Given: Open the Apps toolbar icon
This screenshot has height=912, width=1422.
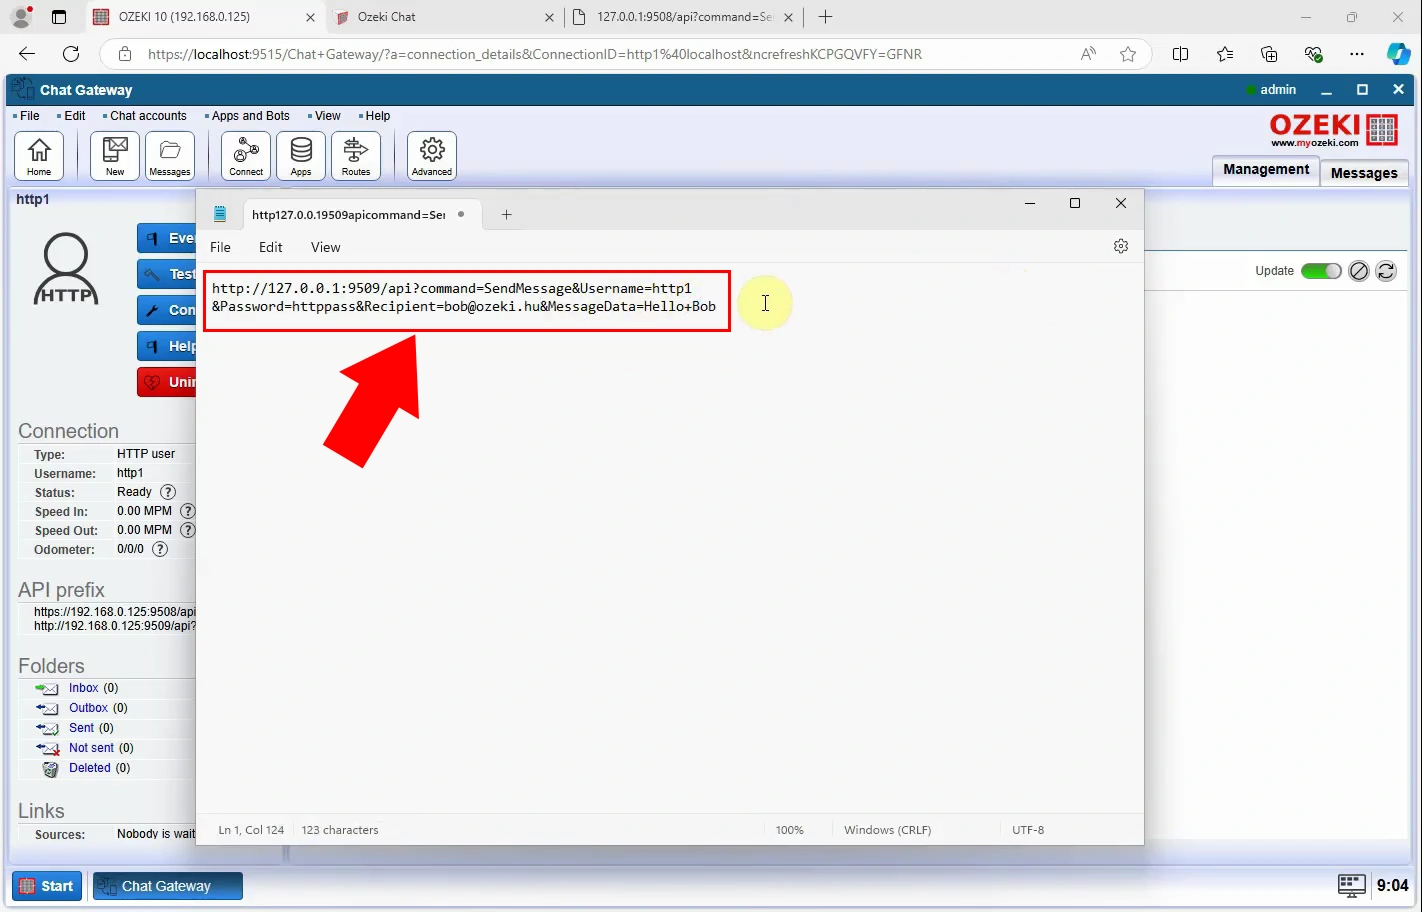Looking at the screenshot, I should click(301, 156).
